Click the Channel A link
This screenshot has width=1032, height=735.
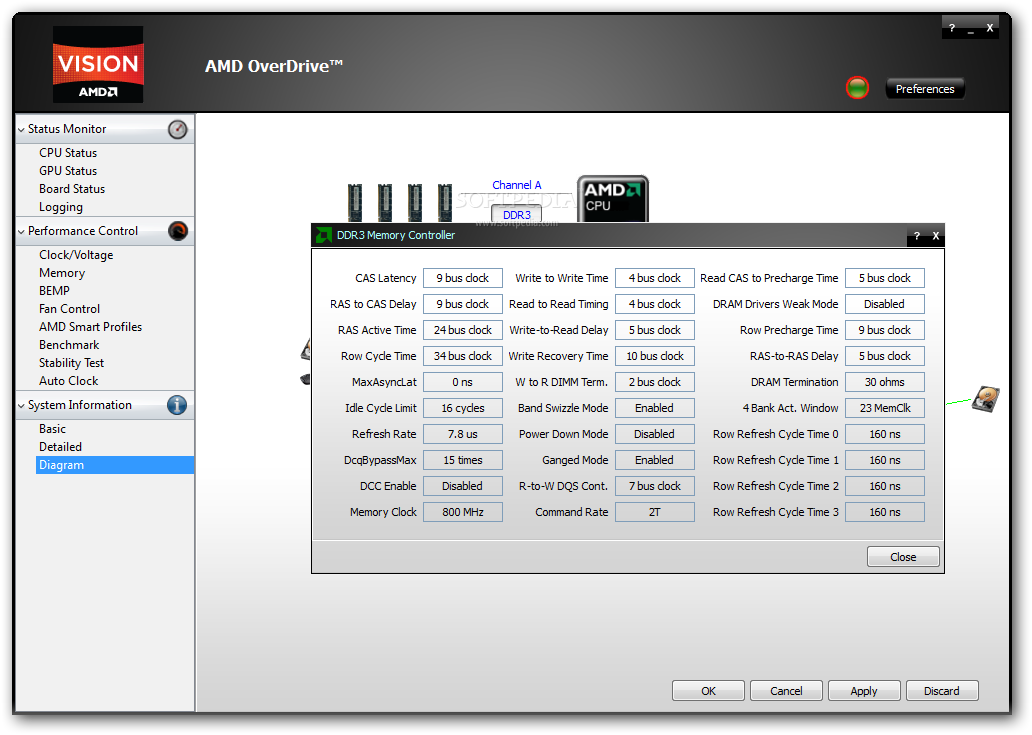517,186
